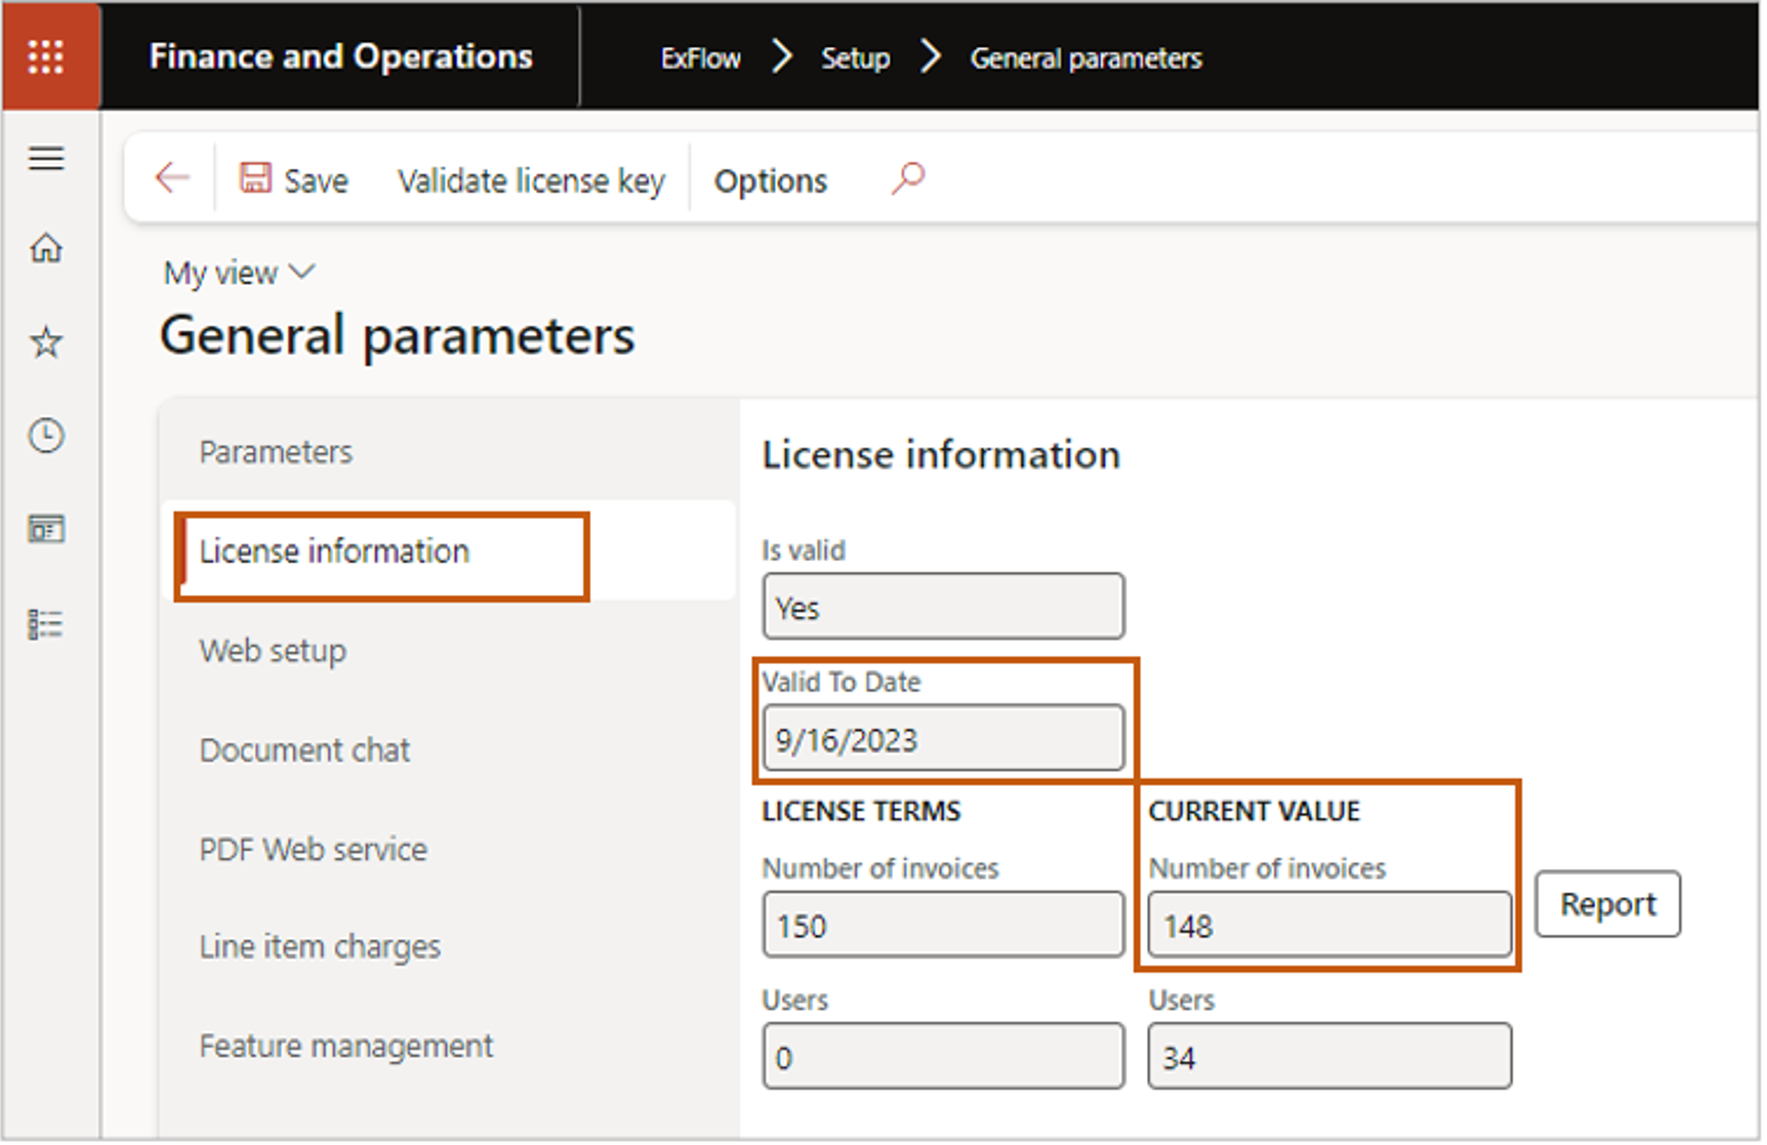Click General parameters breadcrumb

(x=1086, y=58)
